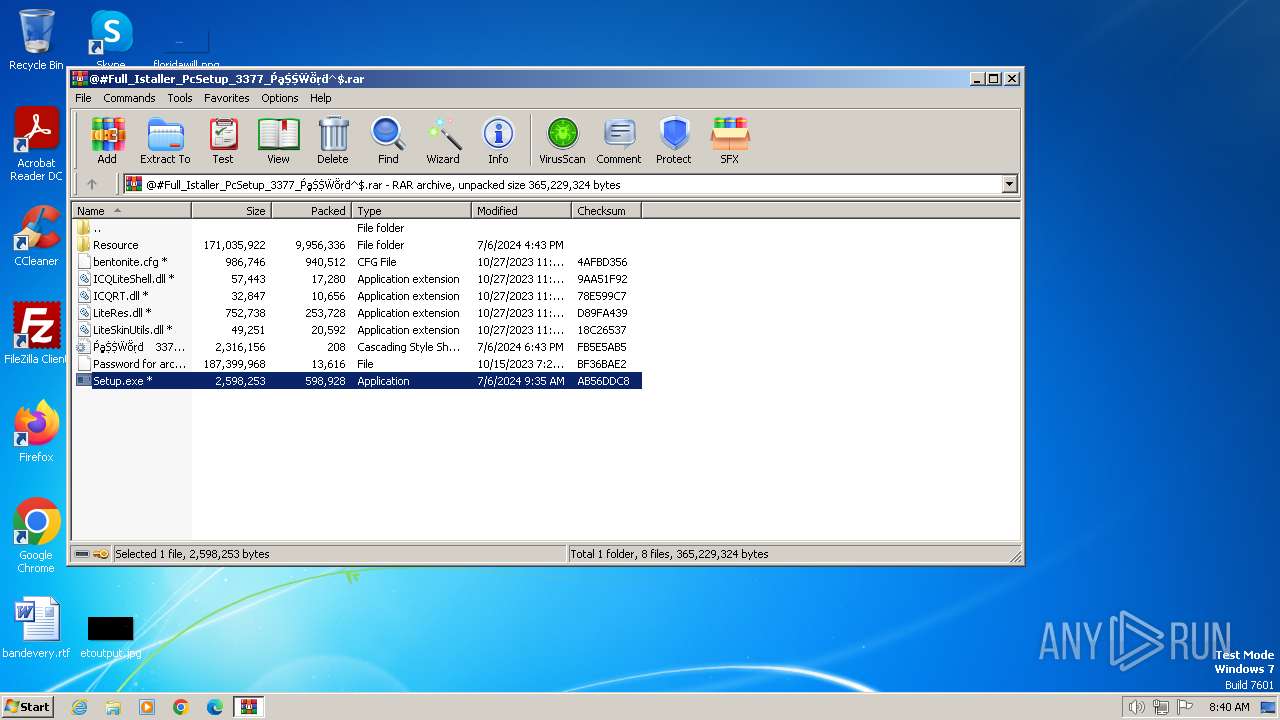
Task: Click the Start button
Action: coord(28,706)
